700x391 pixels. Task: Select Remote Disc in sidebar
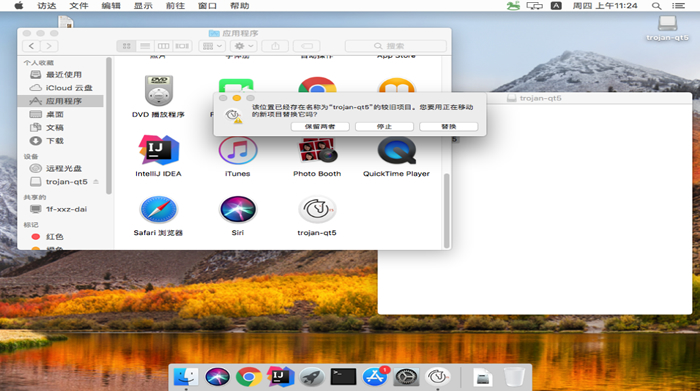[x=61, y=168]
